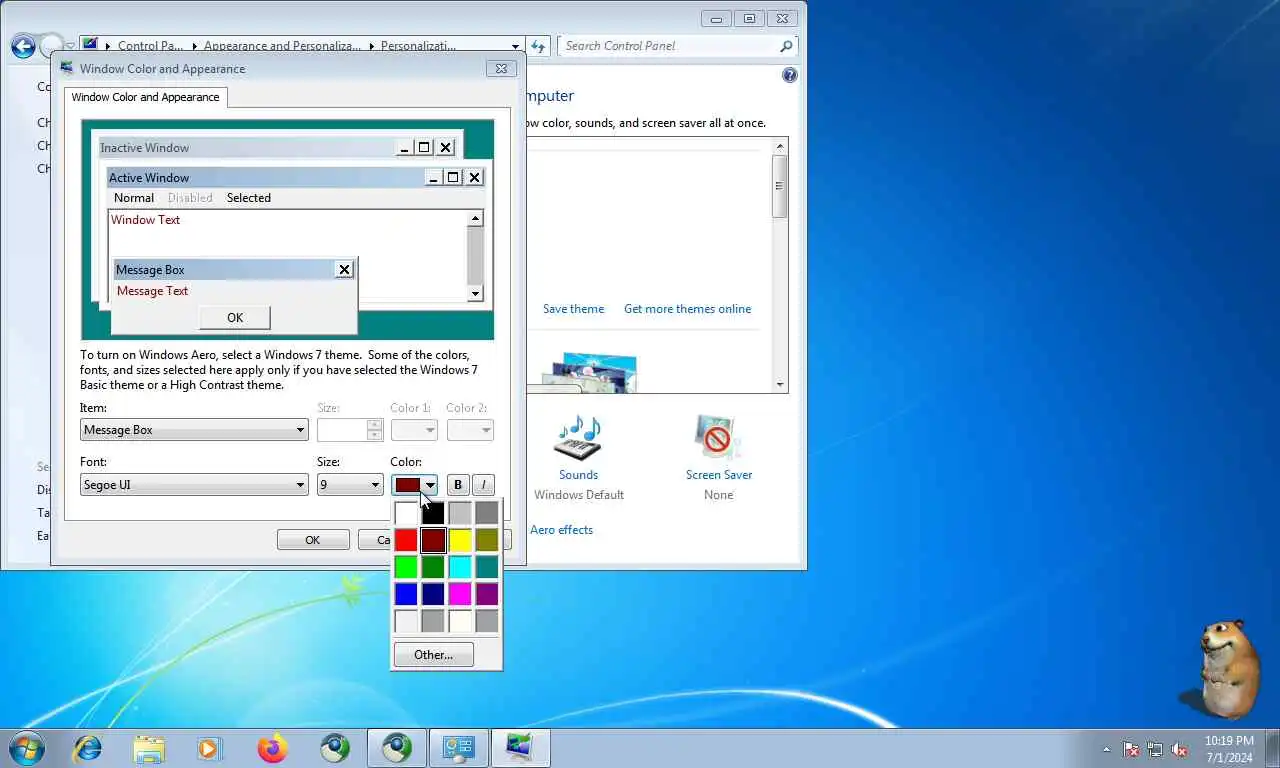Open network status tray icon

coord(1155,749)
